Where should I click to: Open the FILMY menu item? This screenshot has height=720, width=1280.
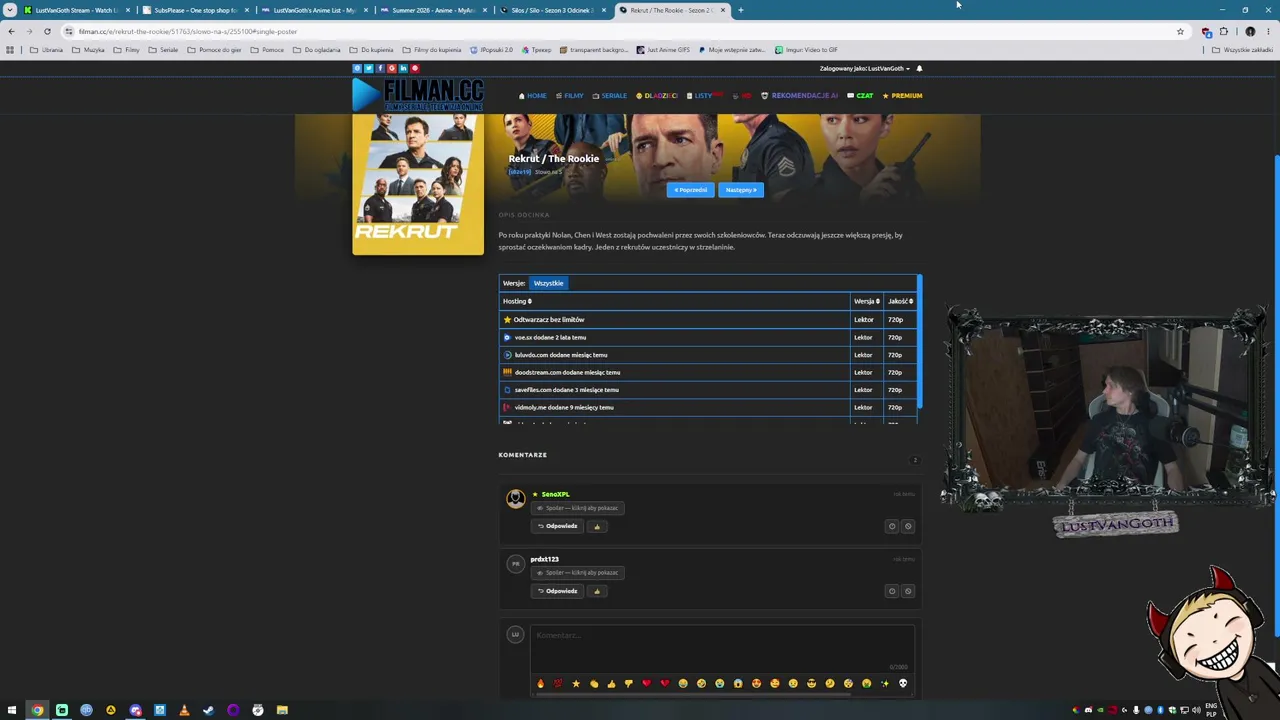pos(570,96)
